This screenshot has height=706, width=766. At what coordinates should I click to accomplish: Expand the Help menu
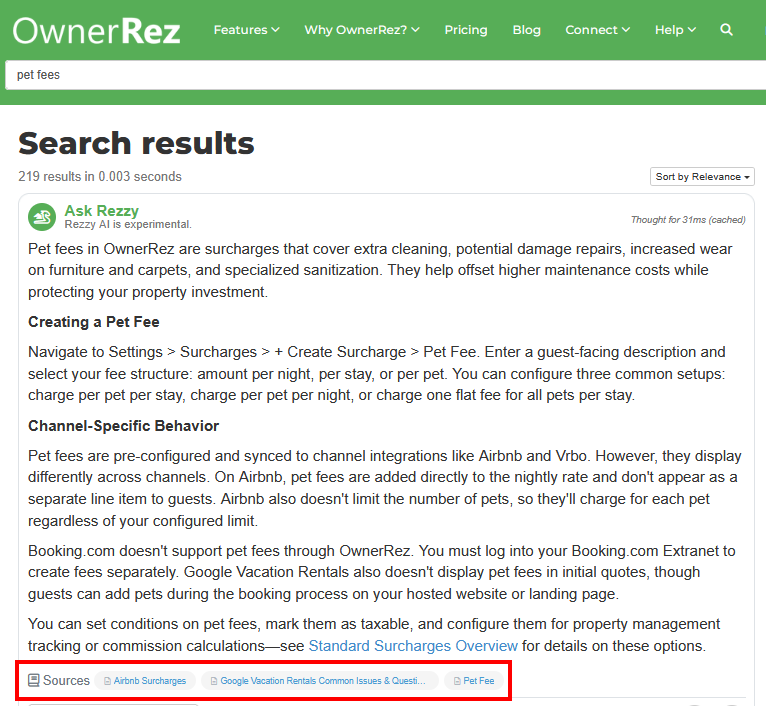[676, 30]
